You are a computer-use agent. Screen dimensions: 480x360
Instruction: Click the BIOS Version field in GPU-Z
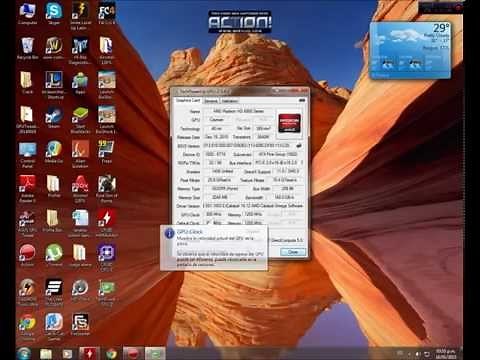coord(249,146)
